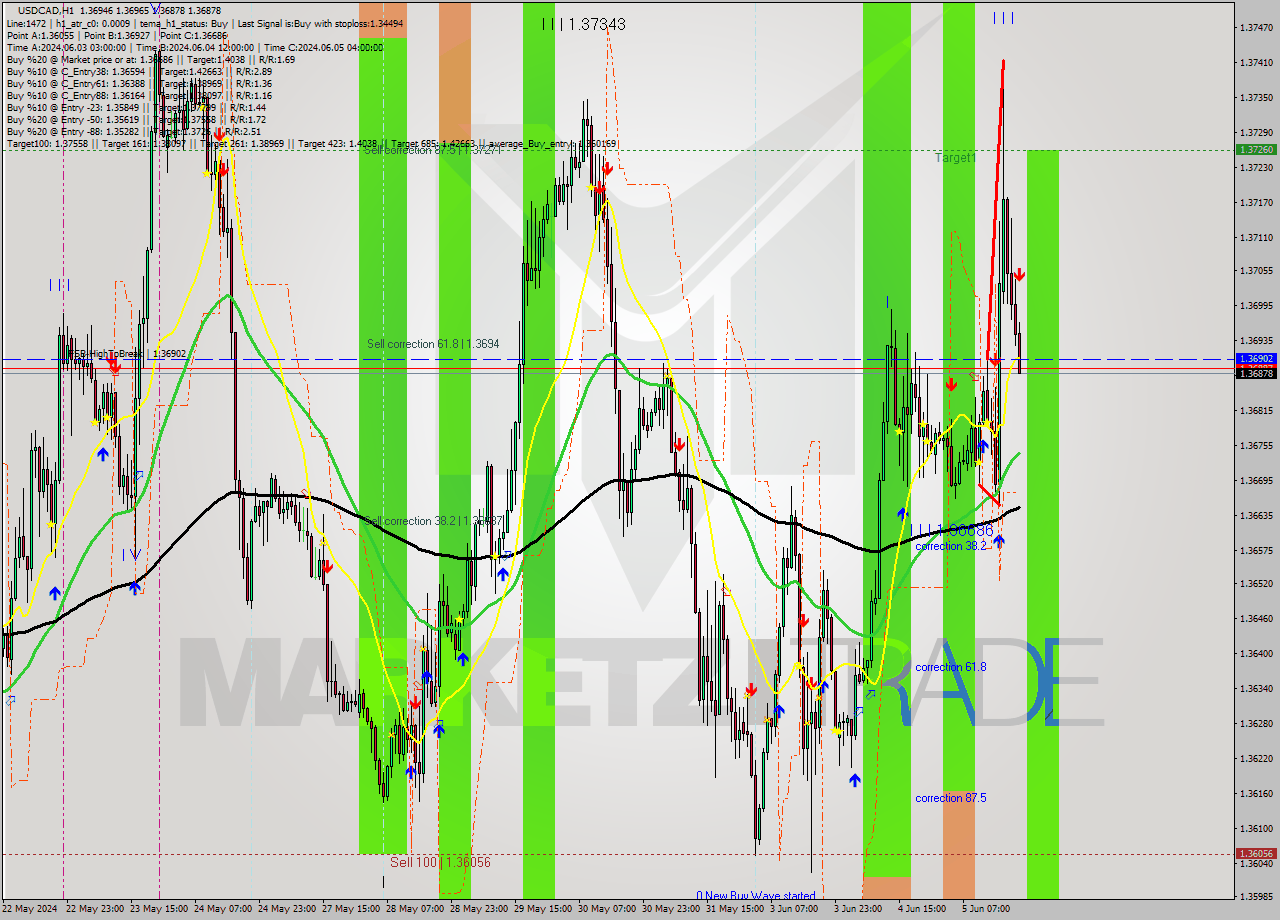
Task: Click the USDCAD,H1 symbol title
Action: pyautogui.click(x=46, y=10)
